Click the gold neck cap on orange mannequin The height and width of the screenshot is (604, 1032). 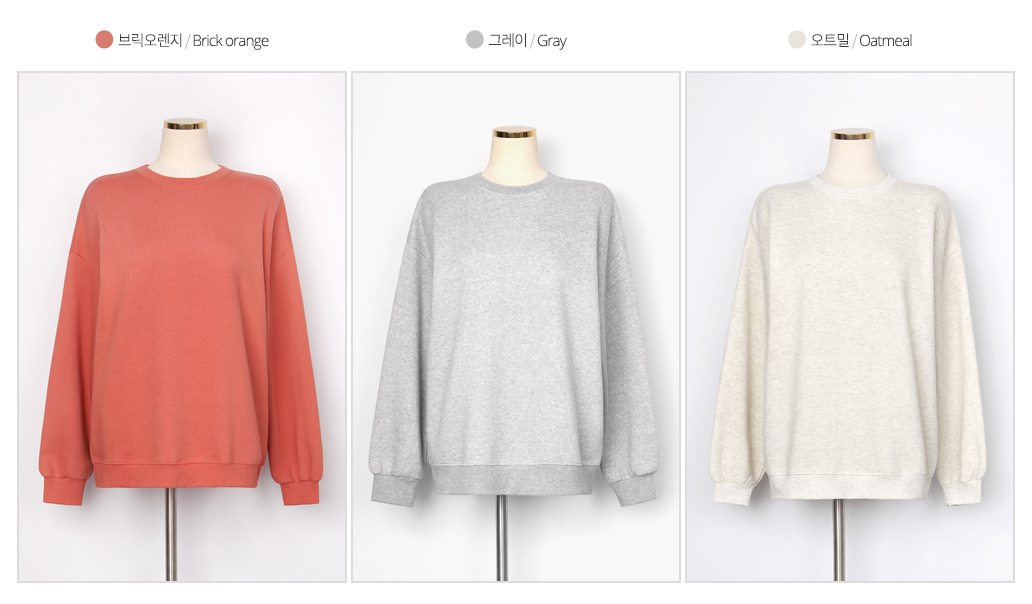pyautogui.click(x=185, y=124)
